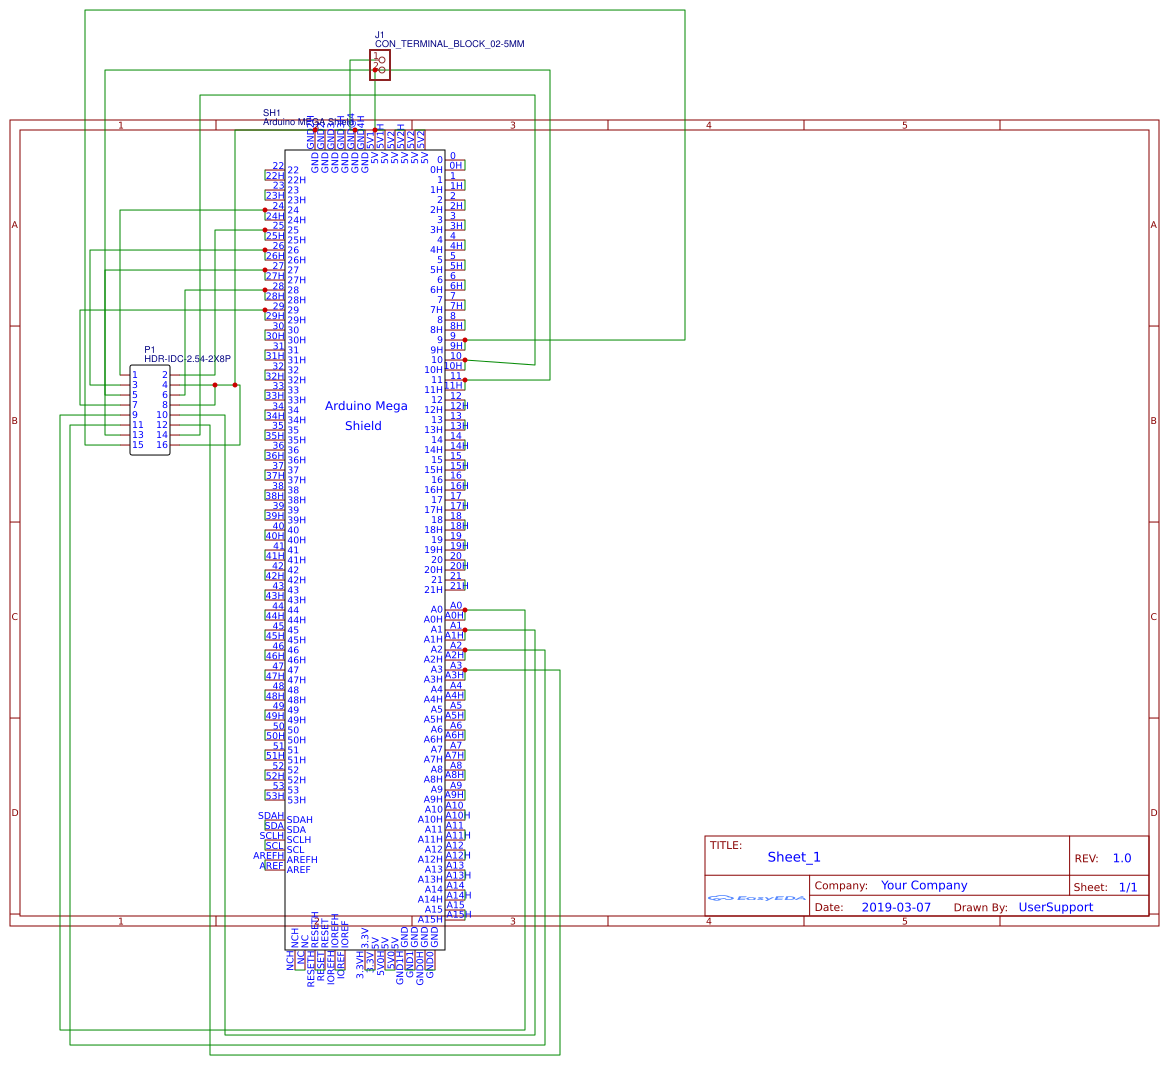Select the CON_TERMINAL_BLOCK_02-5MM label

point(450,44)
